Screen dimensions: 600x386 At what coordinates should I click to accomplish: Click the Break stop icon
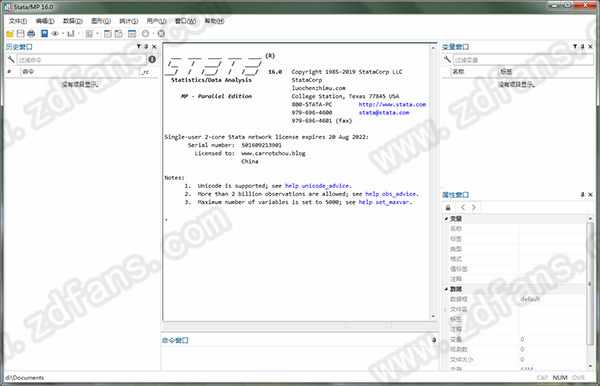point(161,34)
